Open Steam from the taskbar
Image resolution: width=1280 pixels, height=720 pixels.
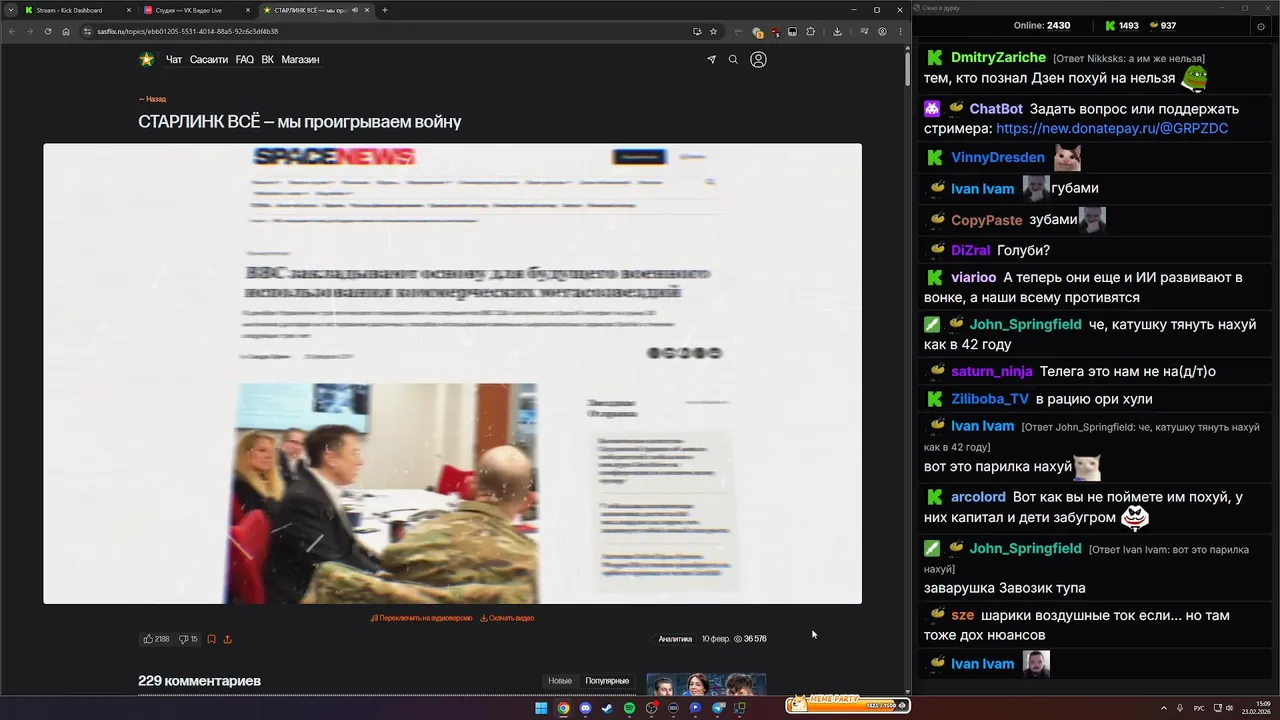[x=607, y=708]
